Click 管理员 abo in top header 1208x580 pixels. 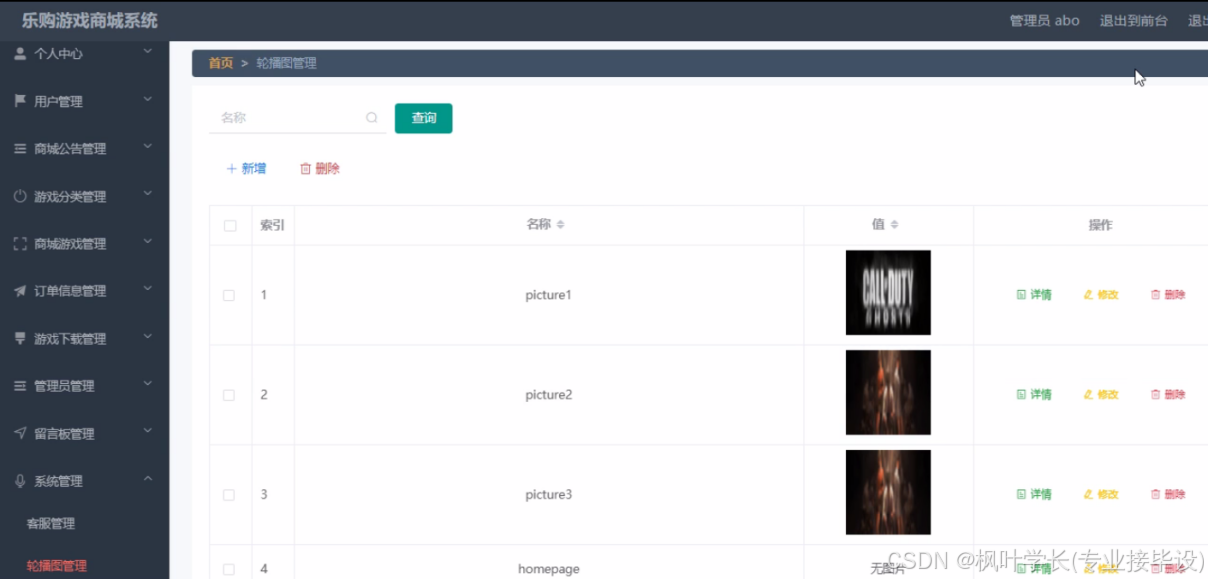(1045, 21)
